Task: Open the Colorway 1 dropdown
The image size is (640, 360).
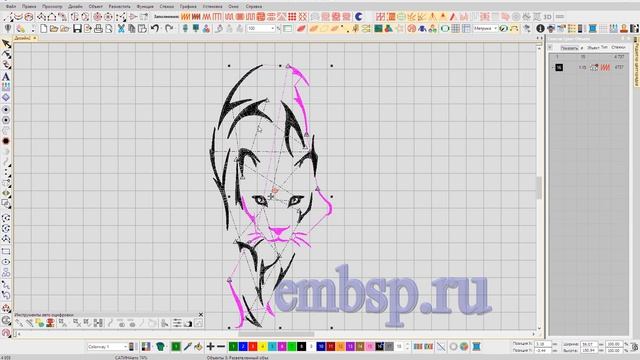Action: point(107,347)
